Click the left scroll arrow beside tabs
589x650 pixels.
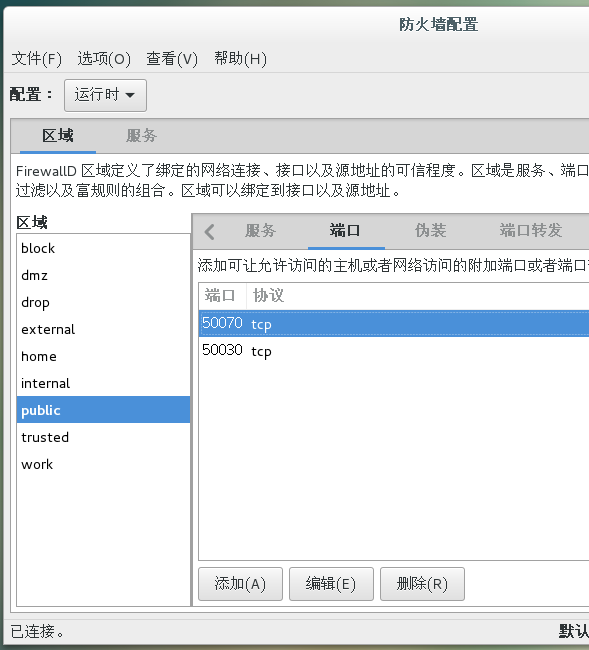click(210, 231)
